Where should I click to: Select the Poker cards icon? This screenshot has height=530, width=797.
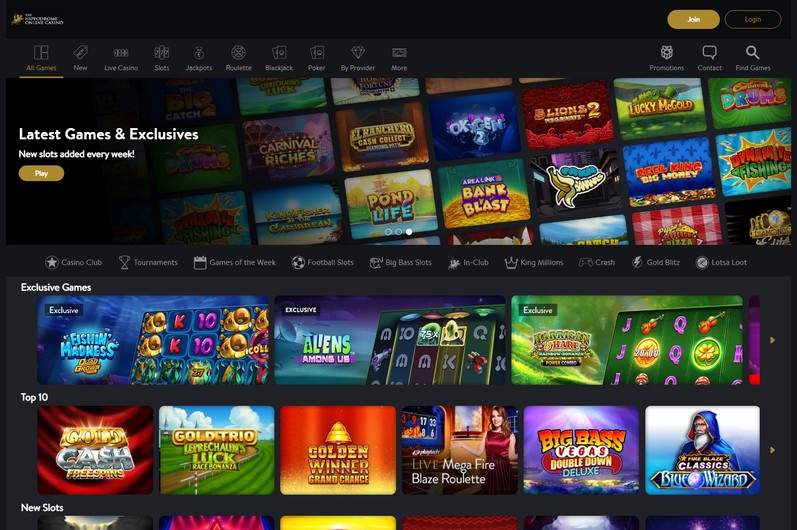(317, 52)
